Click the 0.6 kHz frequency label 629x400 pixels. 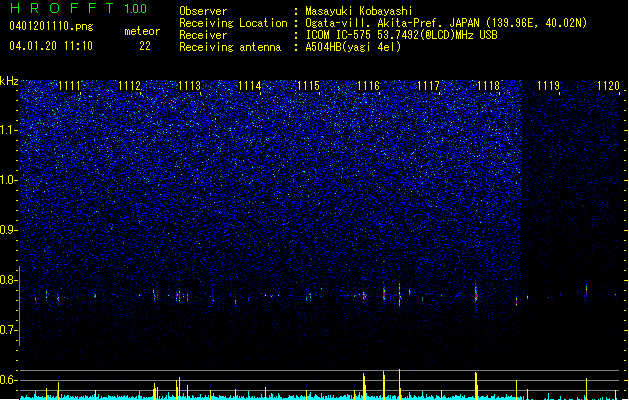point(9,380)
